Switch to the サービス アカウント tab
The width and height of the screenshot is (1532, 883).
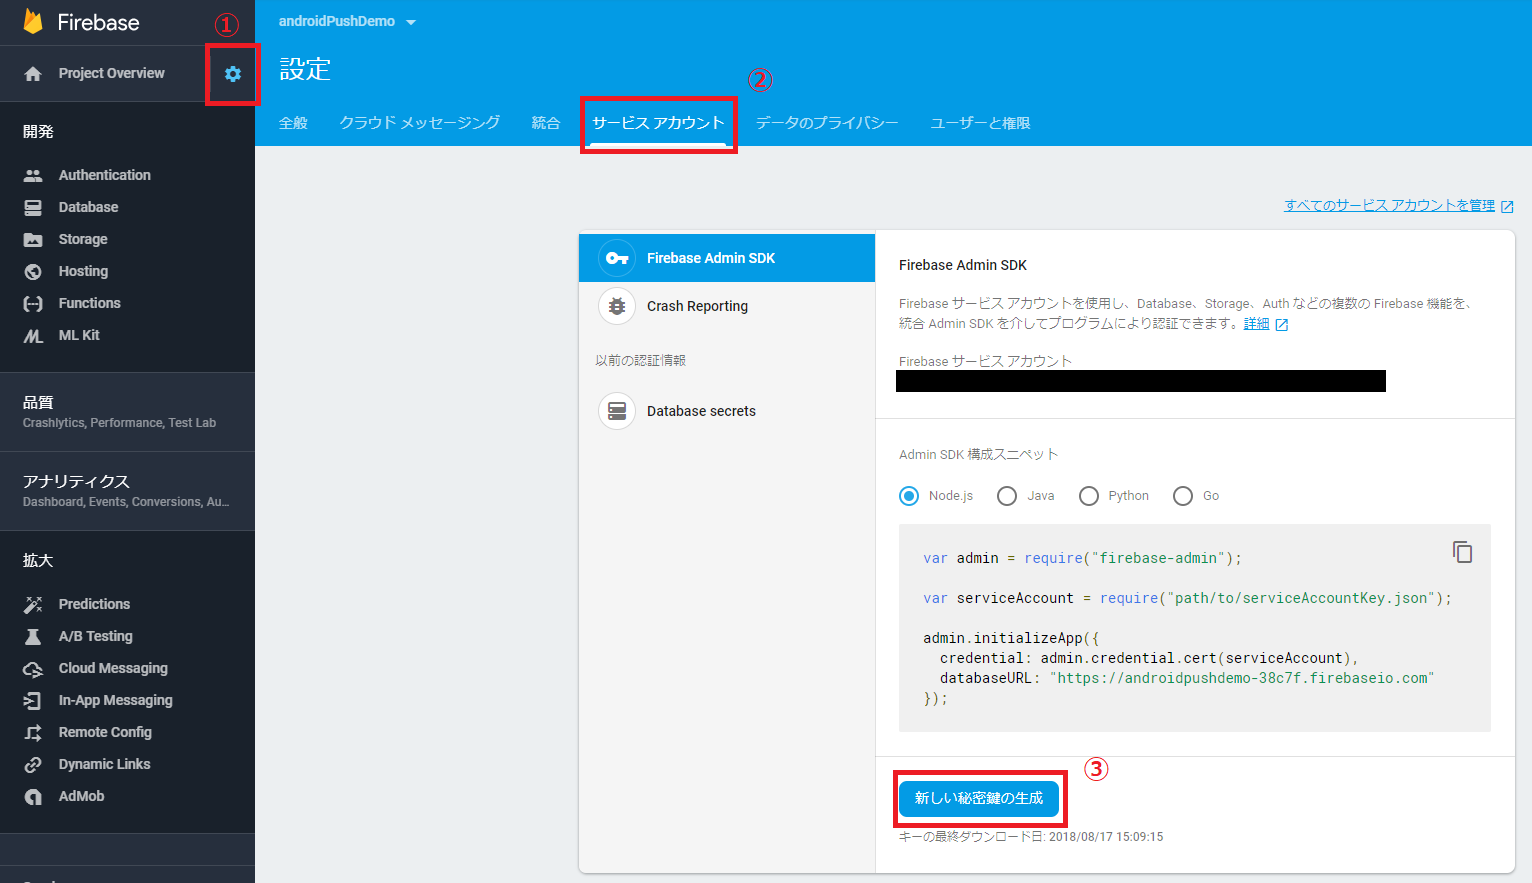coord(658,123)
